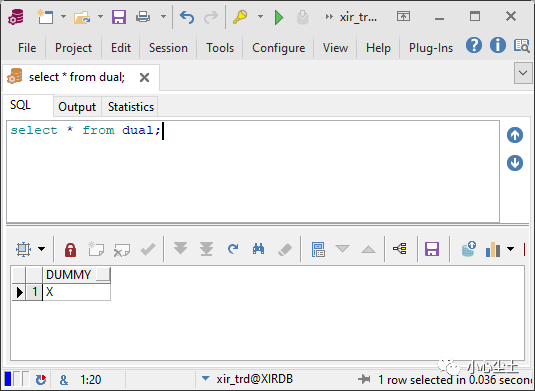Expand the quick access toolbar chevron

tap(329, 16)
